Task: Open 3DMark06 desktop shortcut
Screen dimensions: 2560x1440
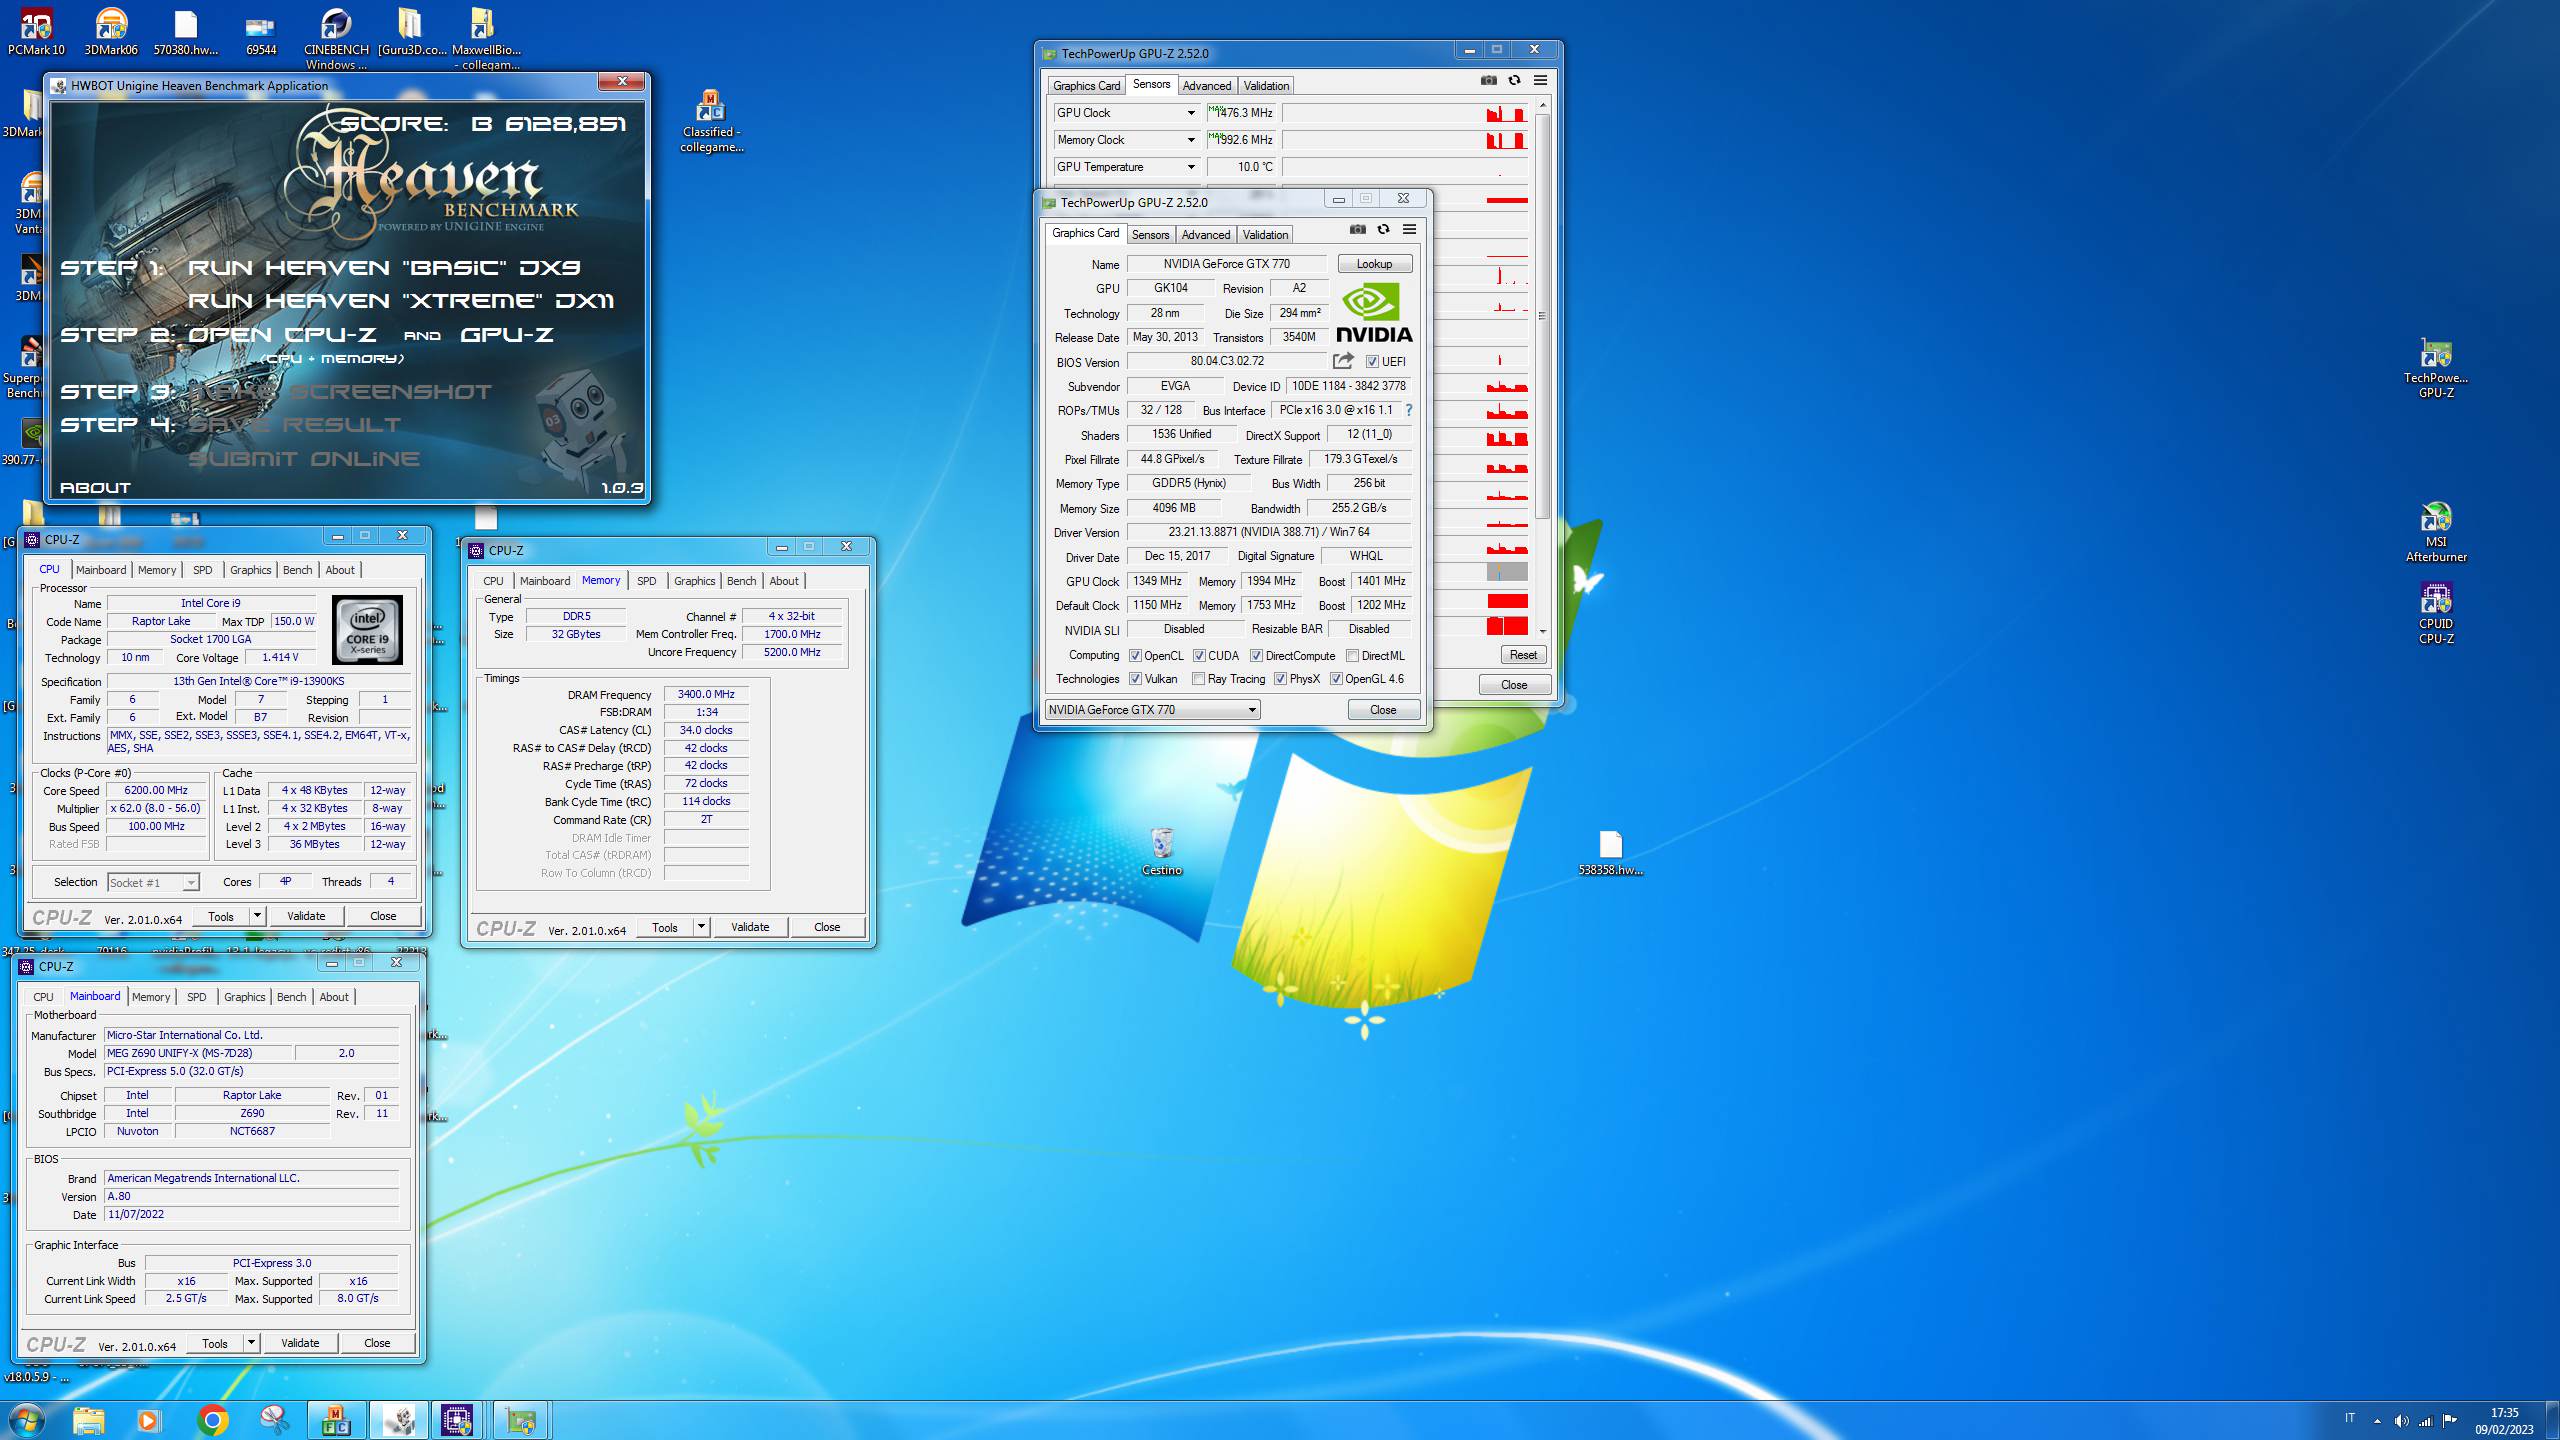Action: [x=111, y=32]
